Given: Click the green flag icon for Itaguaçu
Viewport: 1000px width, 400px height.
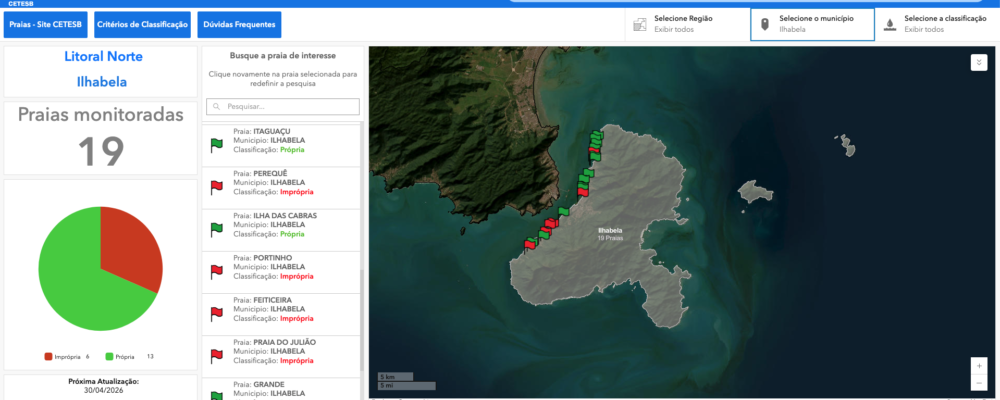Looking at the screenshot, I should [x=216, y=145].
